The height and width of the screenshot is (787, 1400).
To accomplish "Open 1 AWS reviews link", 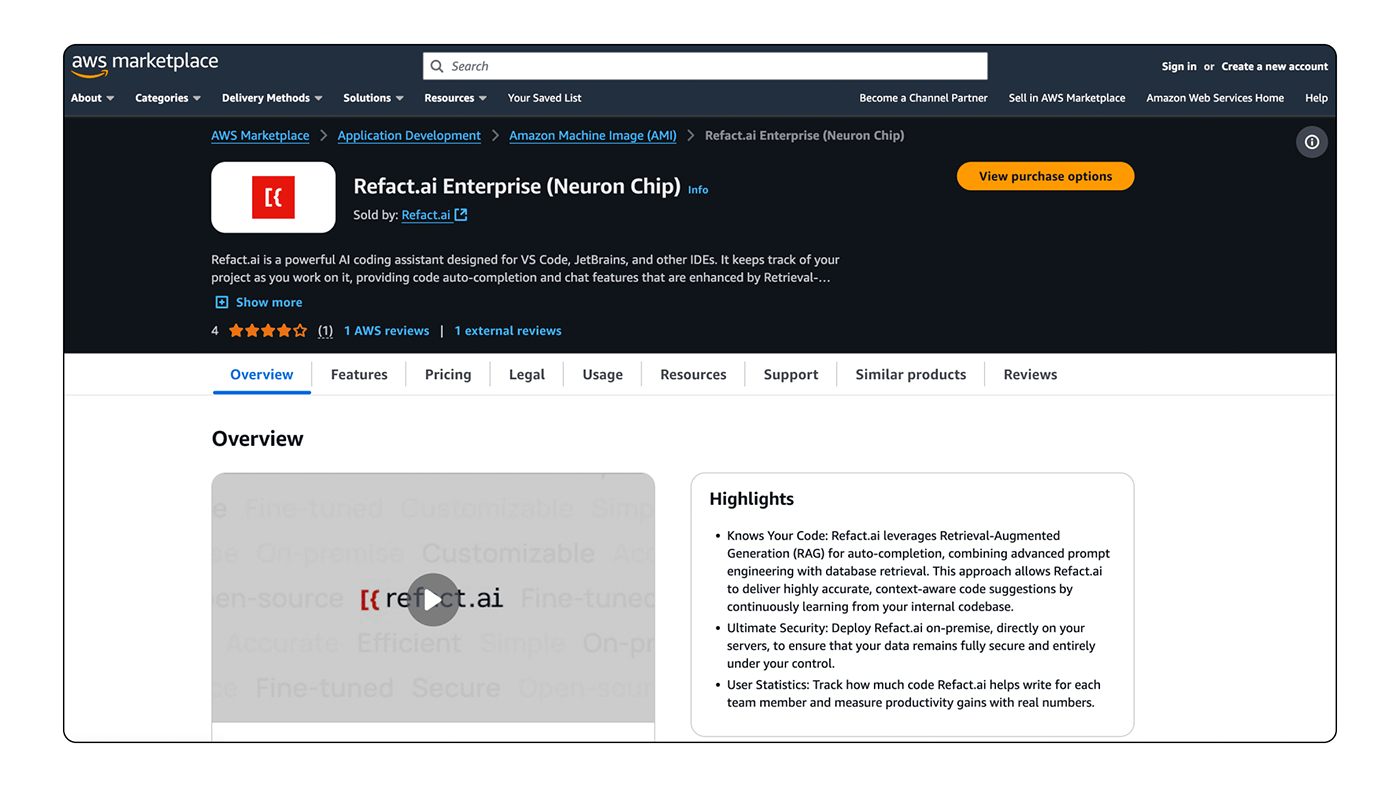I will pyautogui.click(x=386, y=331).
